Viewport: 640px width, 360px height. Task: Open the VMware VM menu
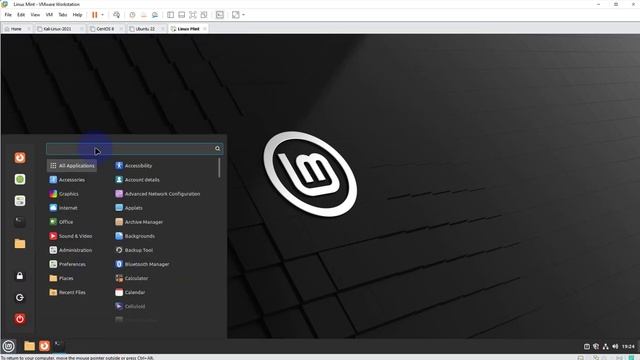(x=49, y=15)
